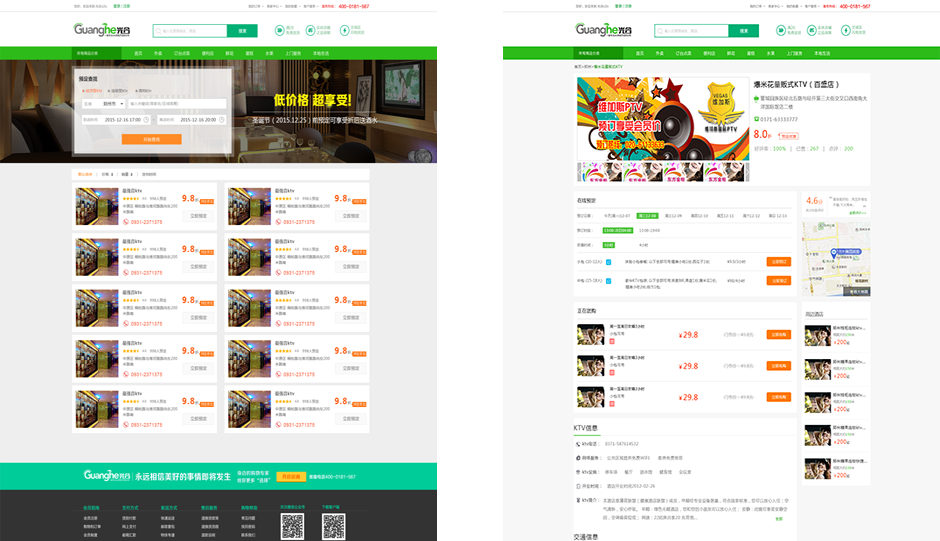The width and height of the screenshot is (940, 541).
Task: Expand the 所有商品分类 menu on the left page
Action: (96, 53)
